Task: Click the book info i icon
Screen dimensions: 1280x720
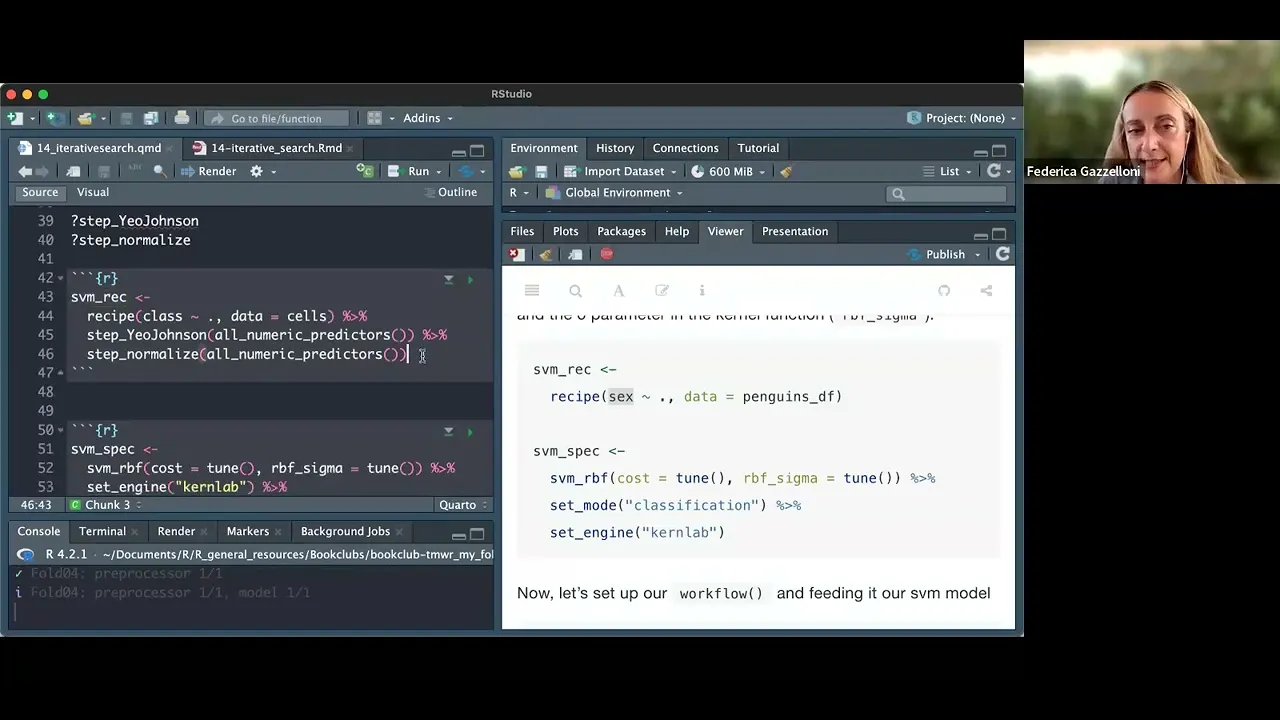Action: click(x=702, y=291)
